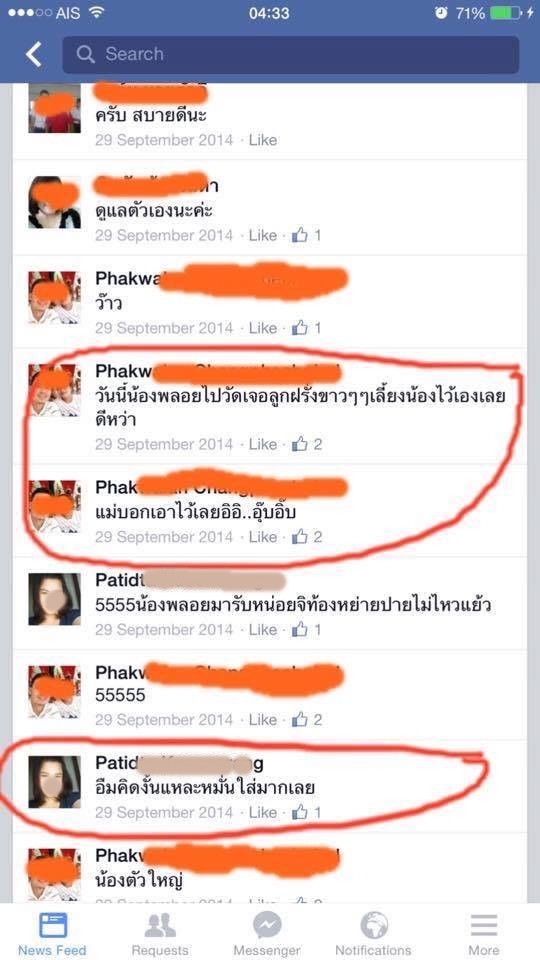The image size is (540, 960).
Task: Open profile picture beside 'ดูแลตัวเองนะค่ะ' comment
Action: [54, 203]
